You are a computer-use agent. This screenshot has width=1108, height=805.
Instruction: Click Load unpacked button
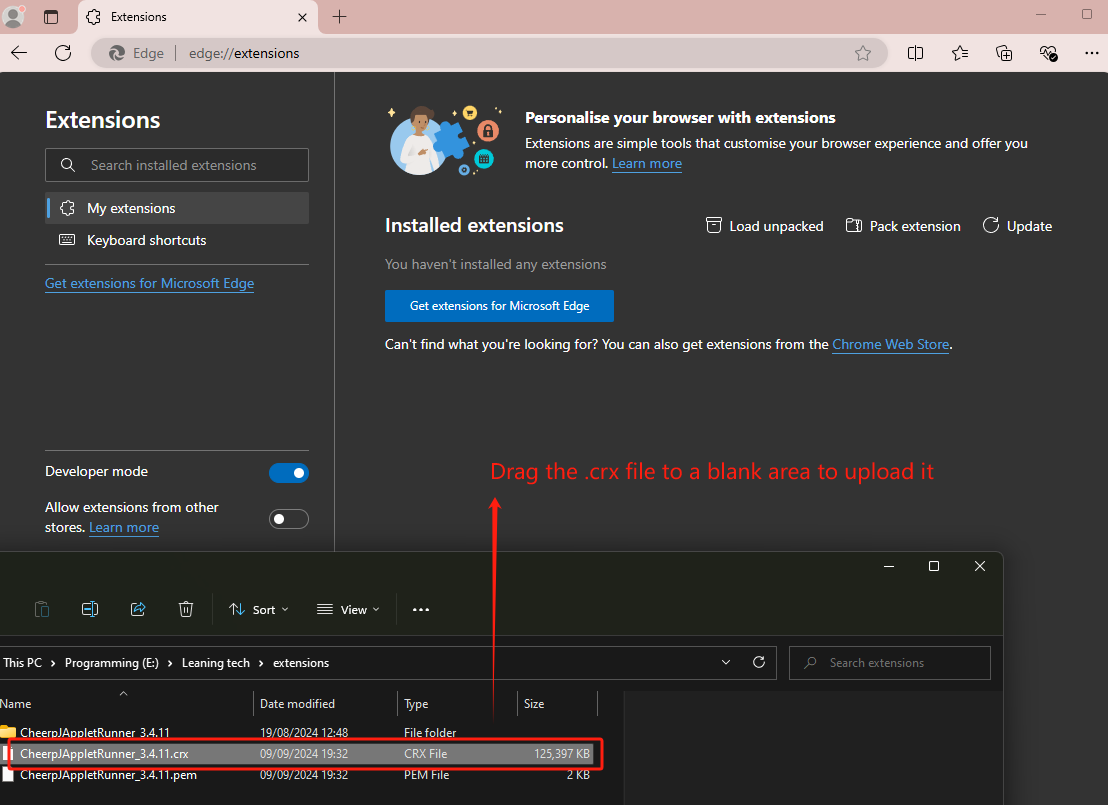point(765,226)
